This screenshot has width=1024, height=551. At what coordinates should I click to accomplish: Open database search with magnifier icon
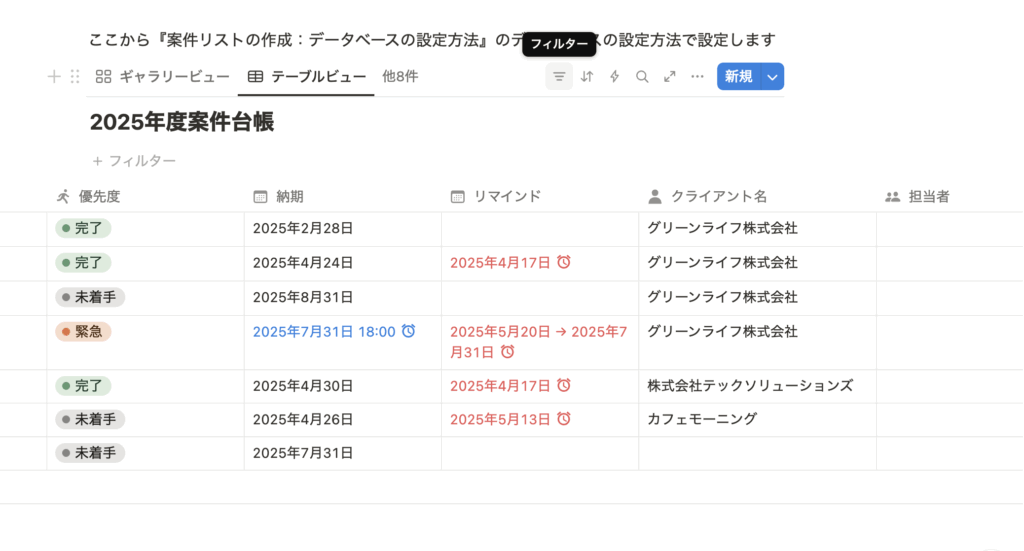[642, 77]
